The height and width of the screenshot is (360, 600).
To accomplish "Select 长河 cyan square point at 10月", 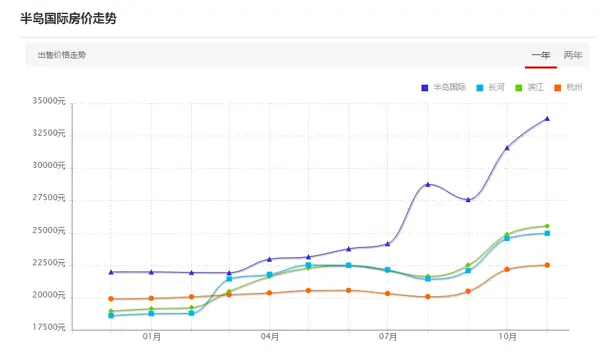I will pyautogui.click(x=507, y=238).
